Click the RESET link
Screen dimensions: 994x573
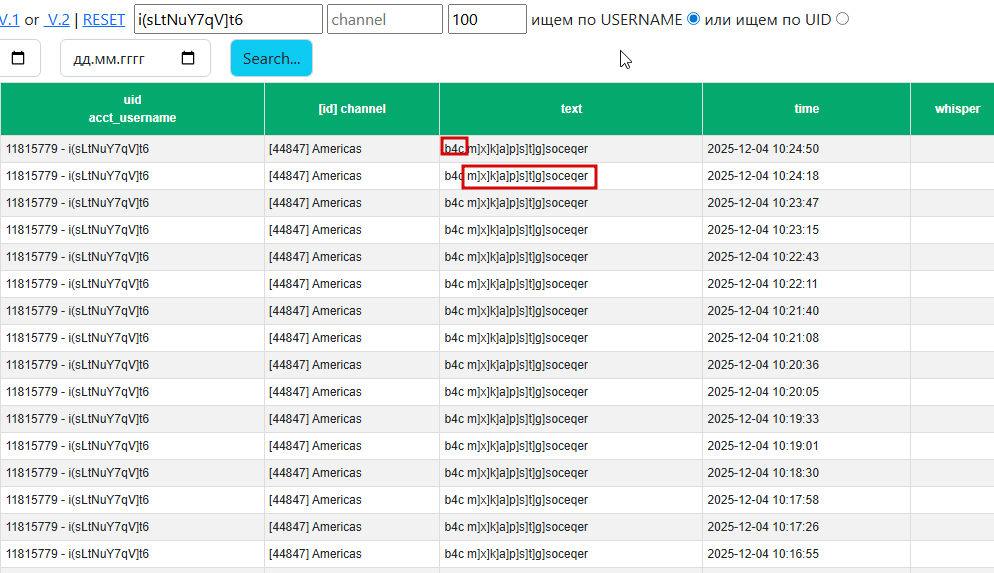pos(104,20)
